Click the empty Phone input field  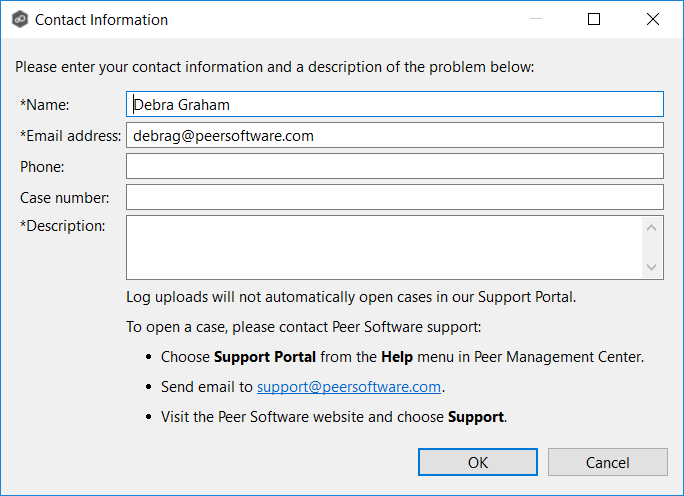[394, 166]
